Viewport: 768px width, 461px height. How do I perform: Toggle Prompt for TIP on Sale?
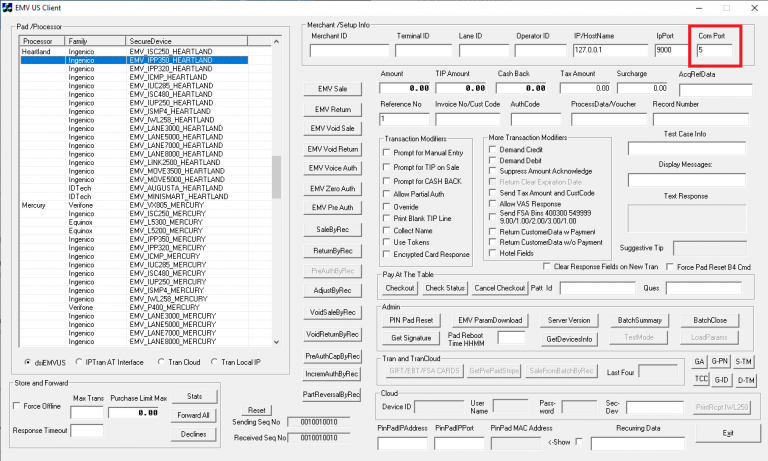pos(386,167)
